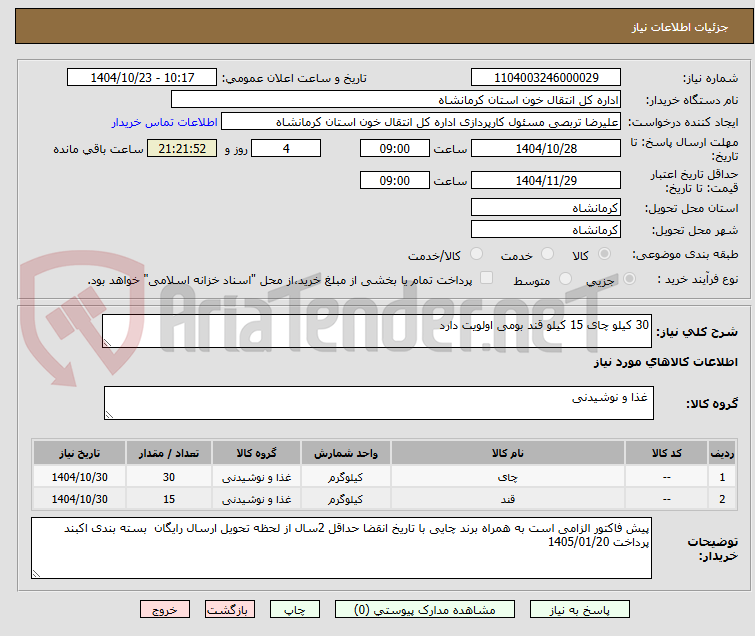755x636 pixels.
Task: Click the تعداد / مقدار column header
Action: point(169,453)
